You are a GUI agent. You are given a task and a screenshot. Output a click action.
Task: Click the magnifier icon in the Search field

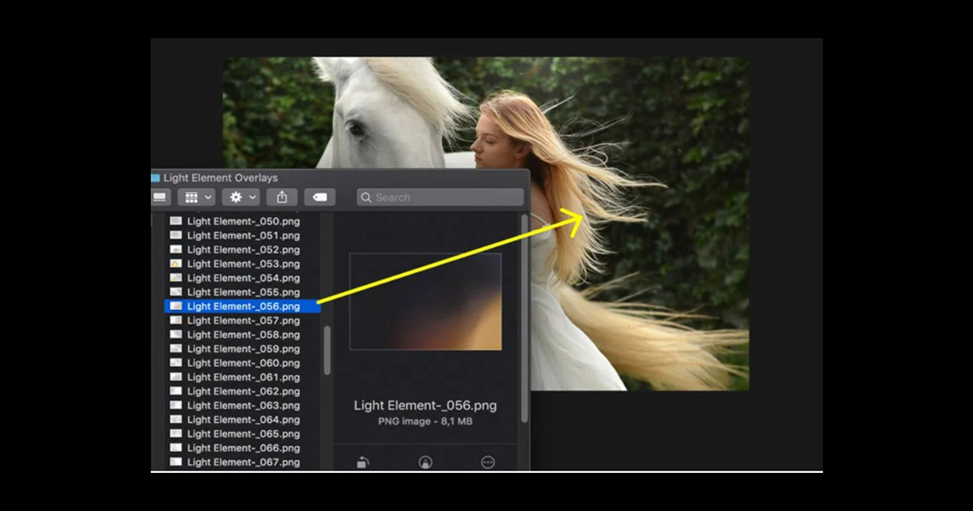[x=366, y=197]
